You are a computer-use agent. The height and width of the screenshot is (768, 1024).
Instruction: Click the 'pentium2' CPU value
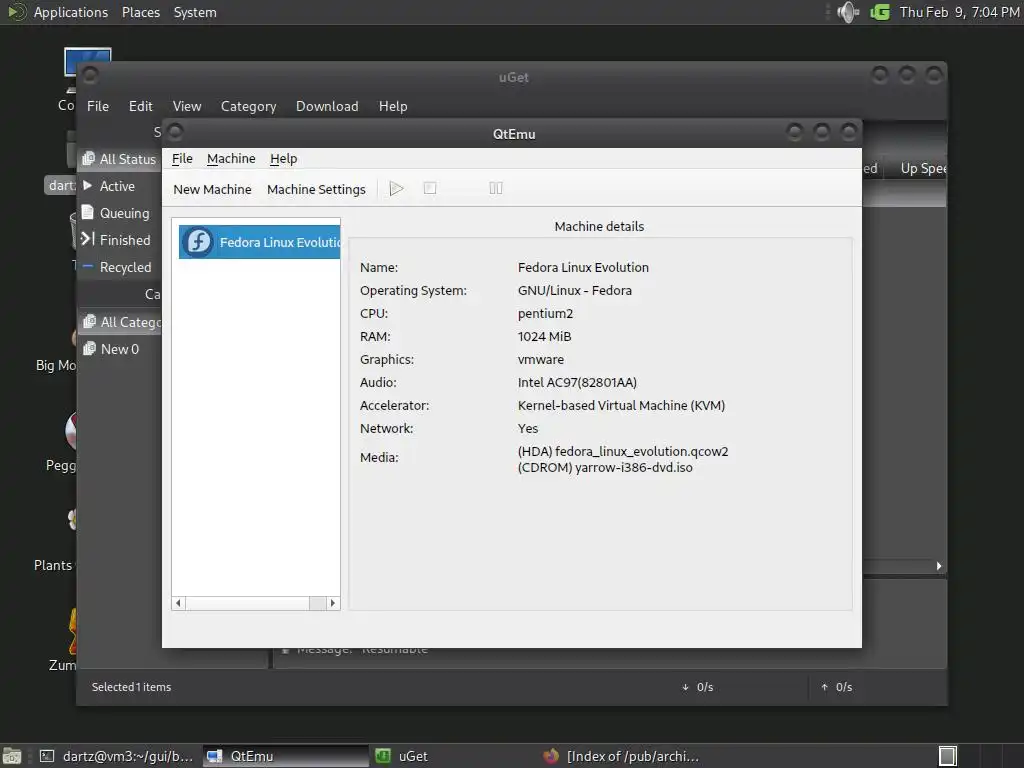(545, 313)
